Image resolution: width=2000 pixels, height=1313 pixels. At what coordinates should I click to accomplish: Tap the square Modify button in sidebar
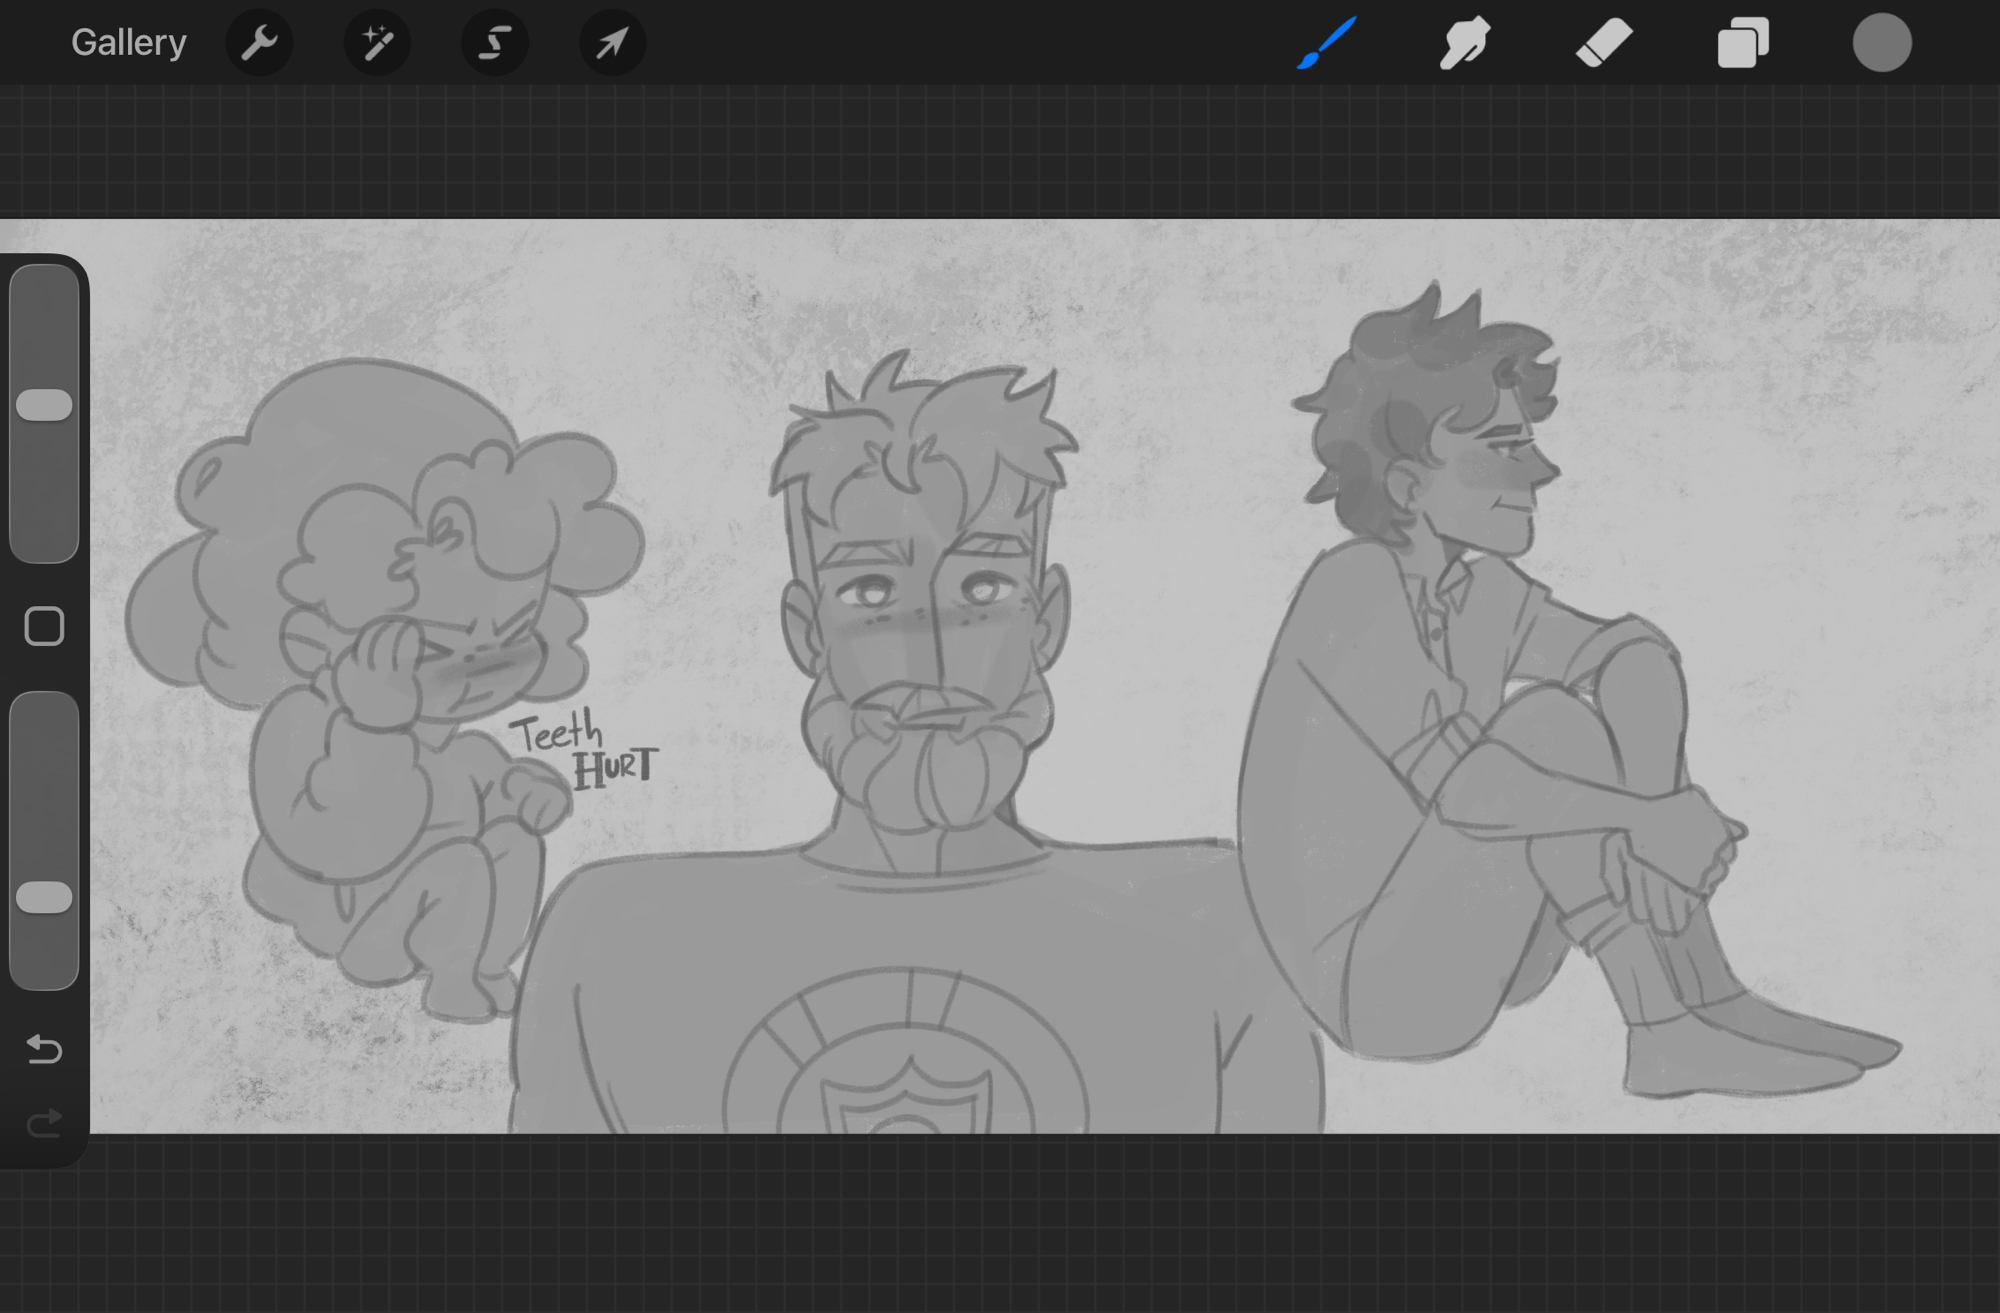coord(44,627)
